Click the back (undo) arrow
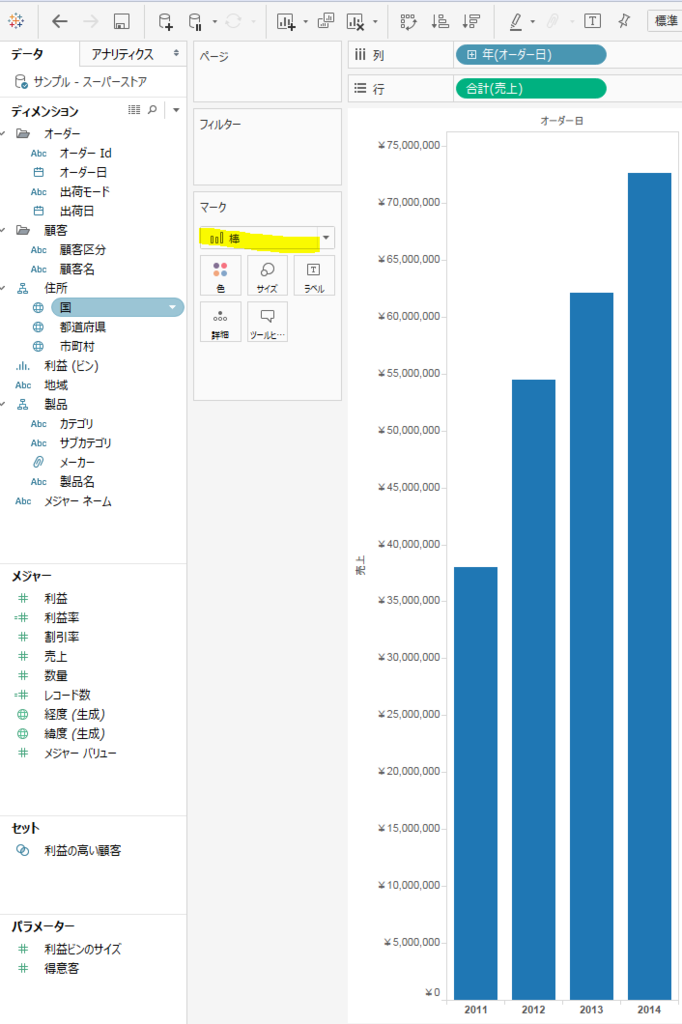 pyautogui.click(x=59, y=21)
